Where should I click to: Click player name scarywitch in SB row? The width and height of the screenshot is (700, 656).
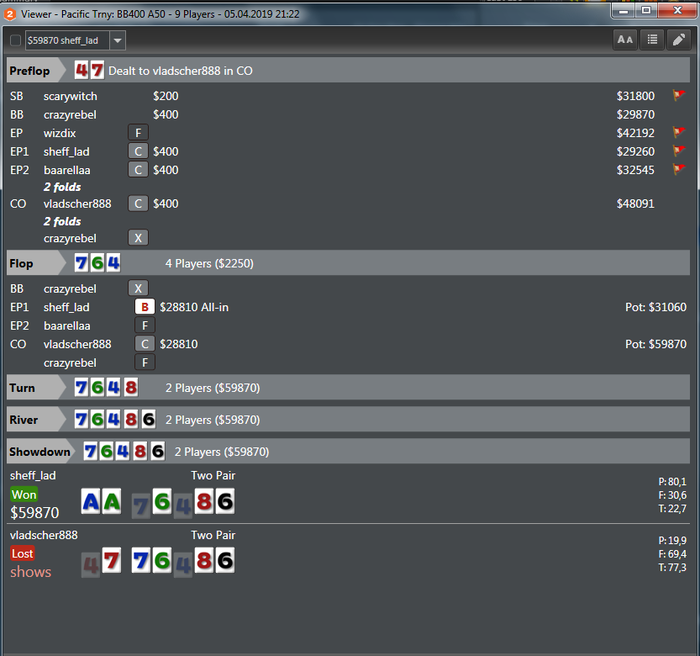coord(70,96)
